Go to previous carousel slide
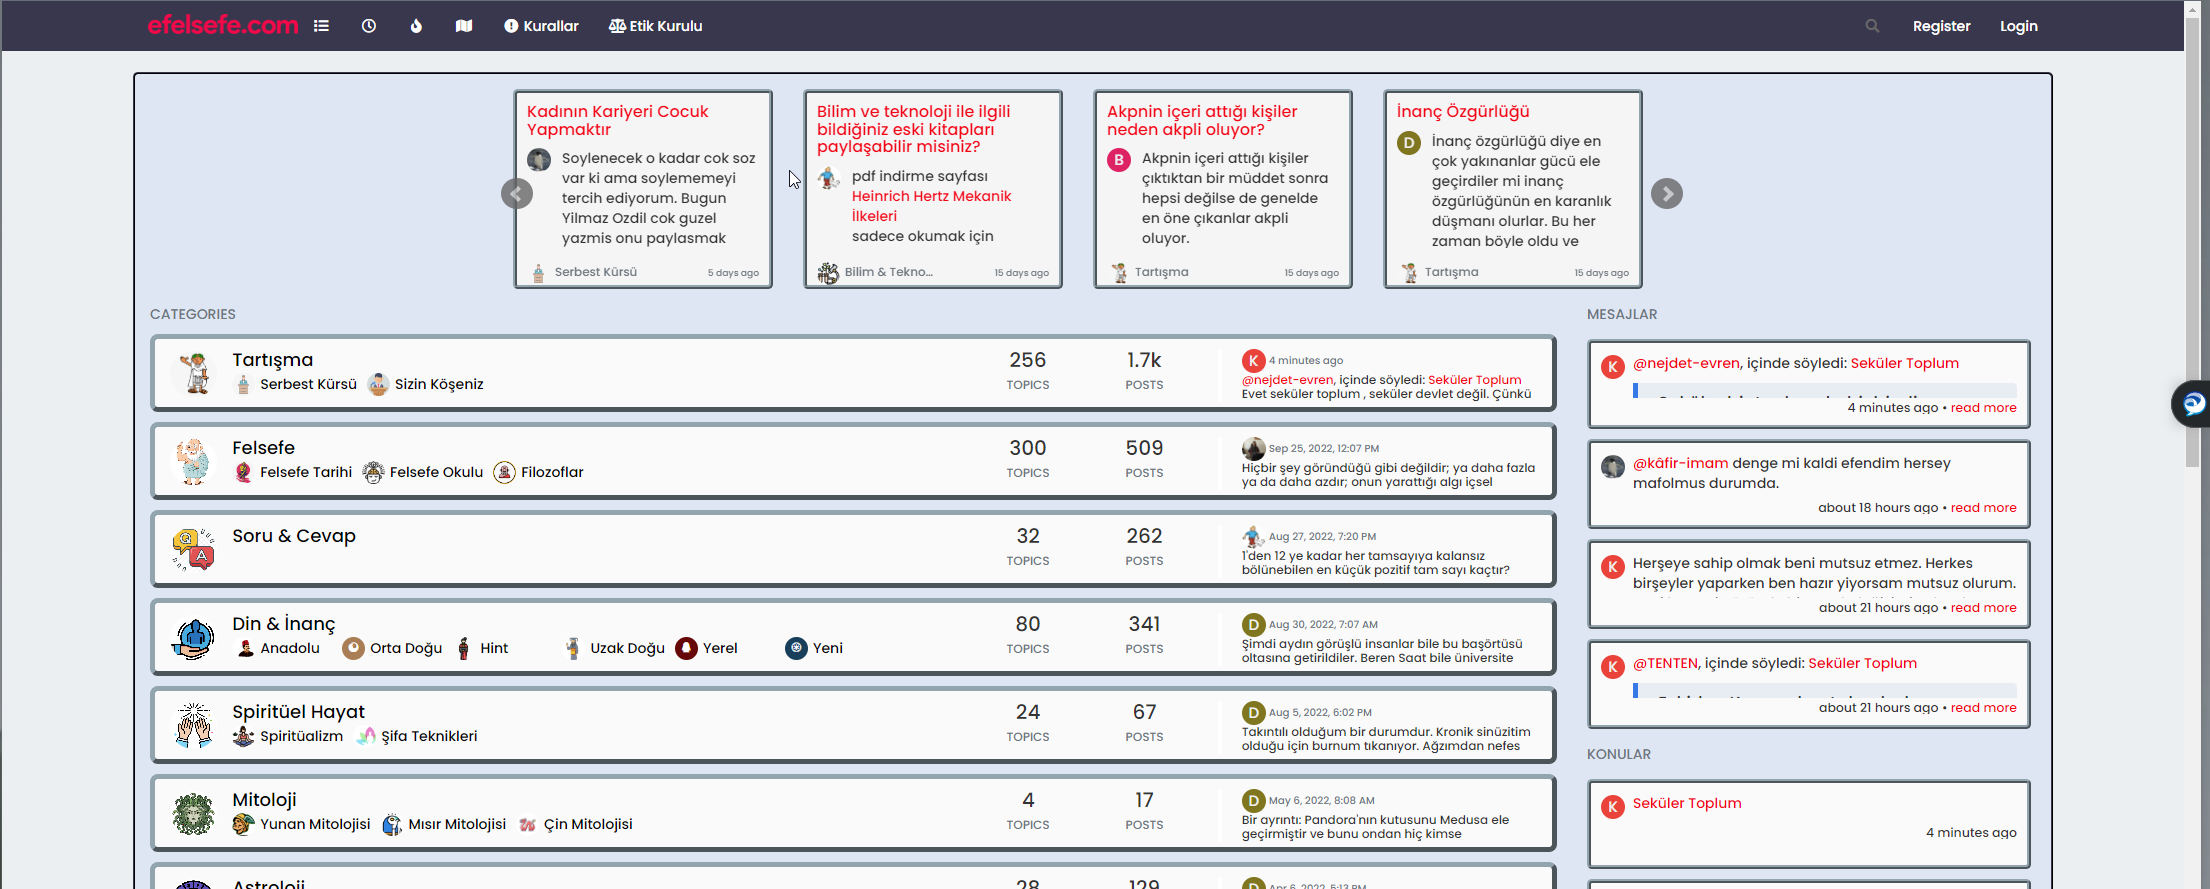Screen dimensions: 2210x889 tap(517, 193)
